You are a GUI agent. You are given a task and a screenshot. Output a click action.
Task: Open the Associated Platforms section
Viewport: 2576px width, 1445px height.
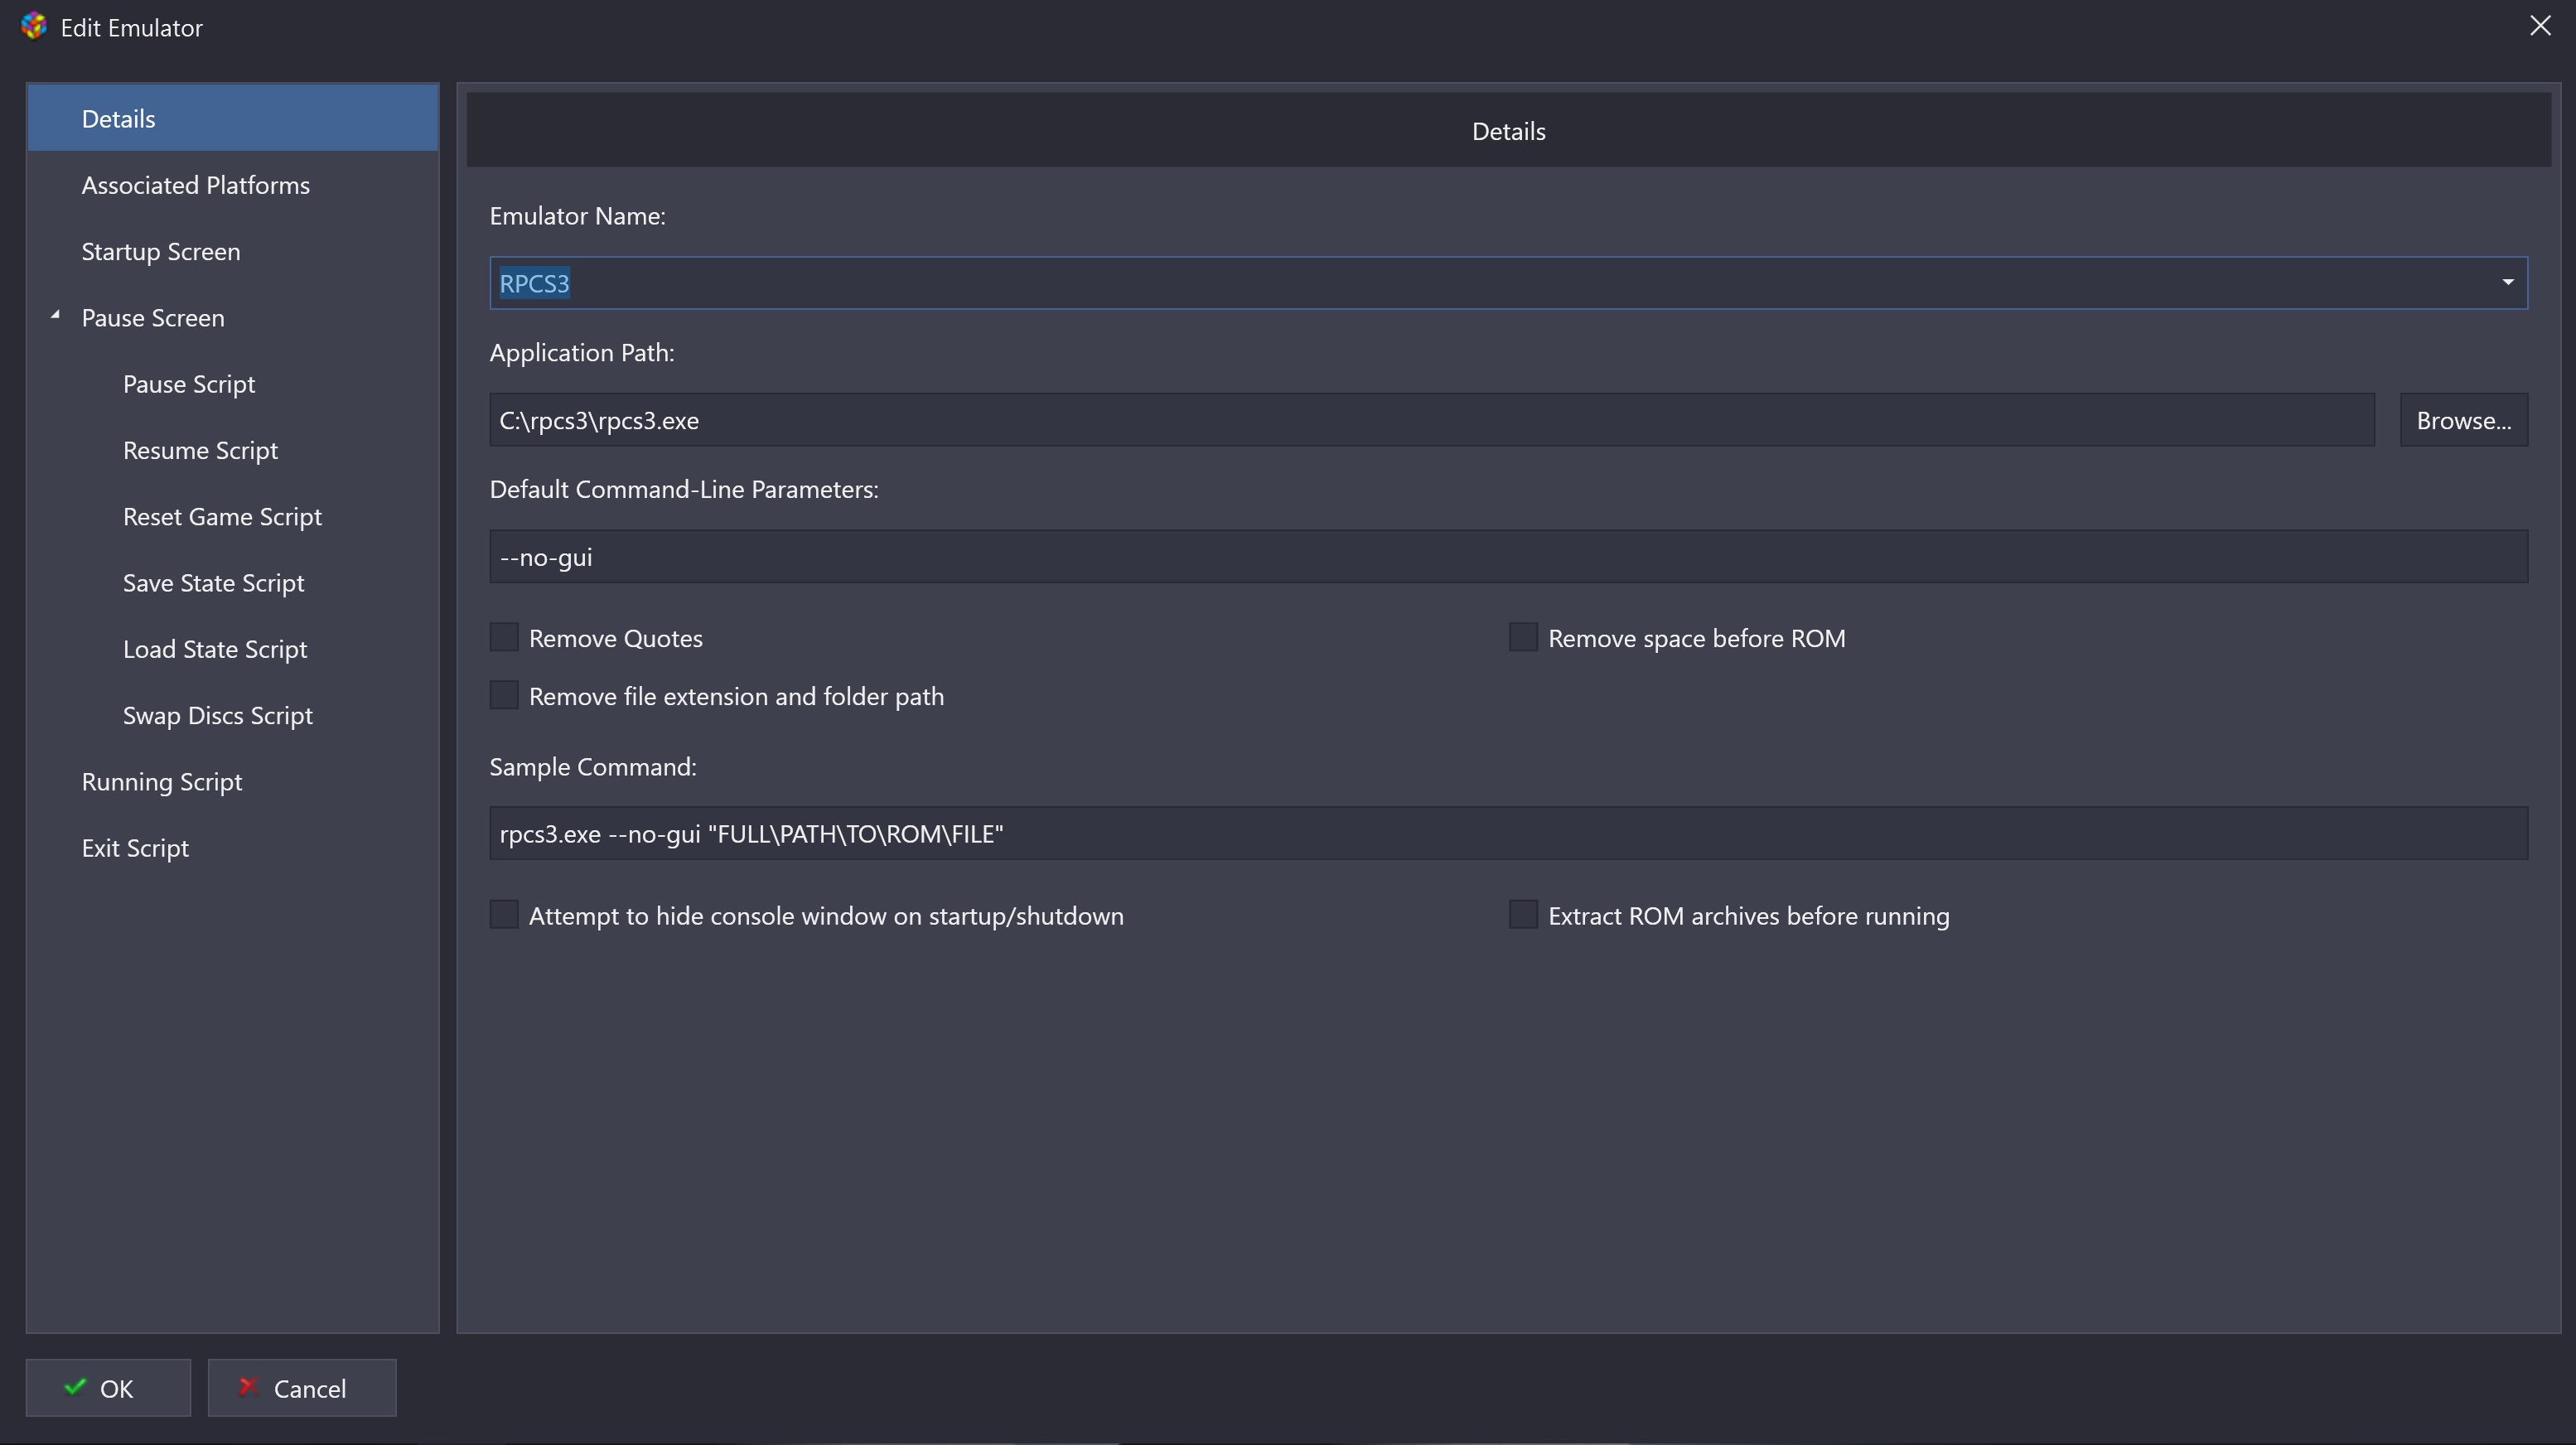[233, 185]
